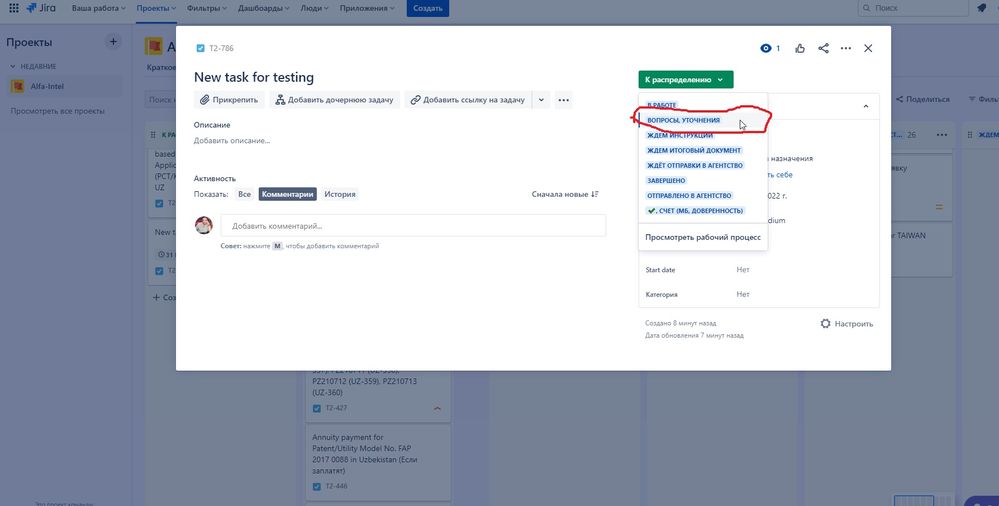Click the Добавить комментарий field
Image resolution: width=999 pixels, height=506 pixels.
point(413,226)
